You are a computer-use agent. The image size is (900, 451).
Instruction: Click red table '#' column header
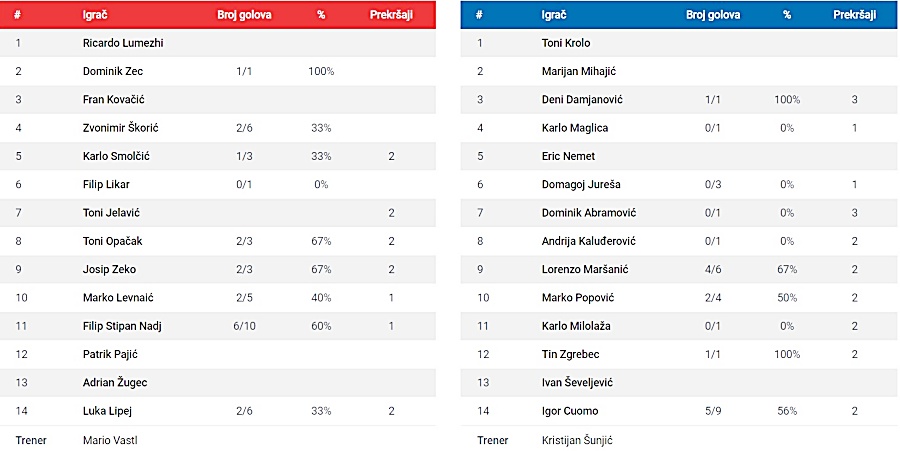click(x=20, y=15)
